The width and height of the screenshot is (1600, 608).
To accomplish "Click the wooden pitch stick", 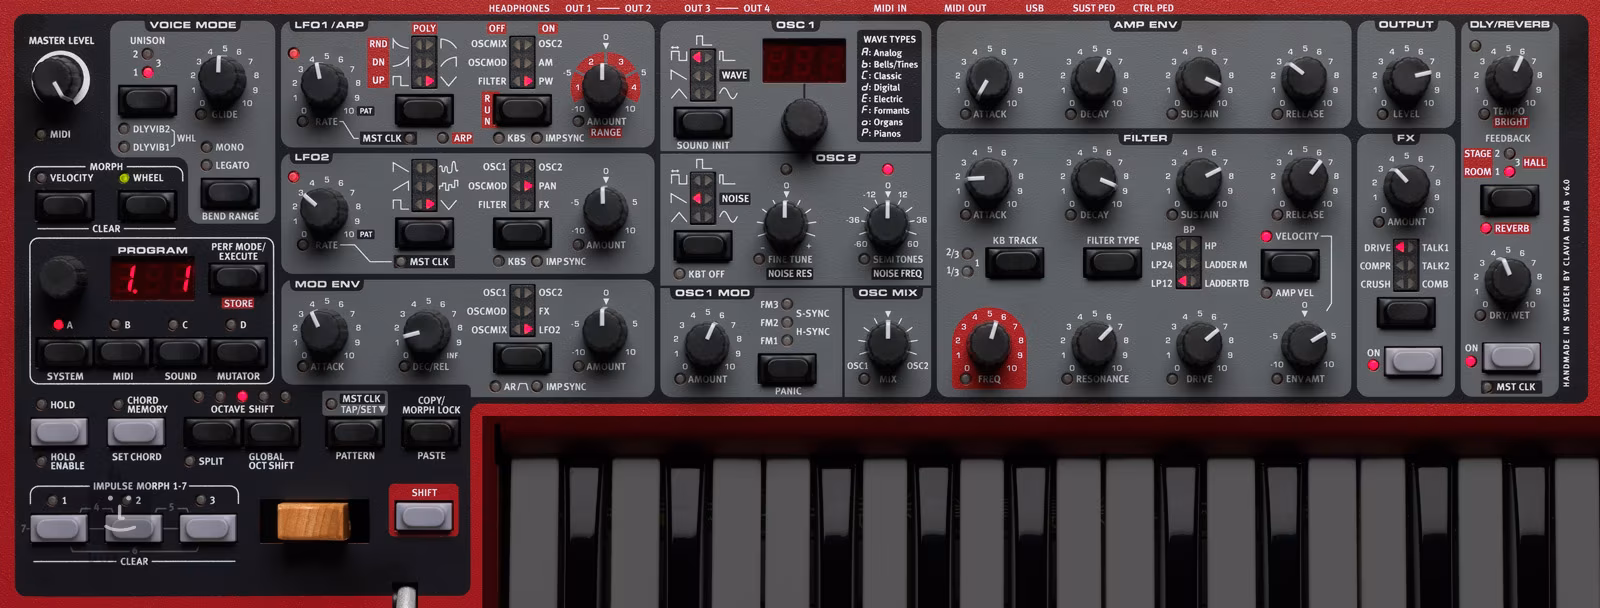I will click(x=313, y=521).
